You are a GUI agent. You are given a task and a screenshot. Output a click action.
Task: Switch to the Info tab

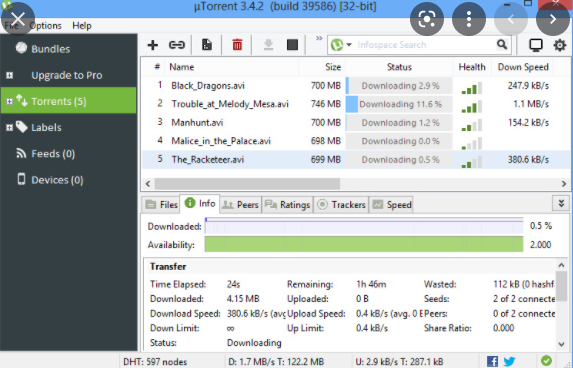click(x=200, y=203)
